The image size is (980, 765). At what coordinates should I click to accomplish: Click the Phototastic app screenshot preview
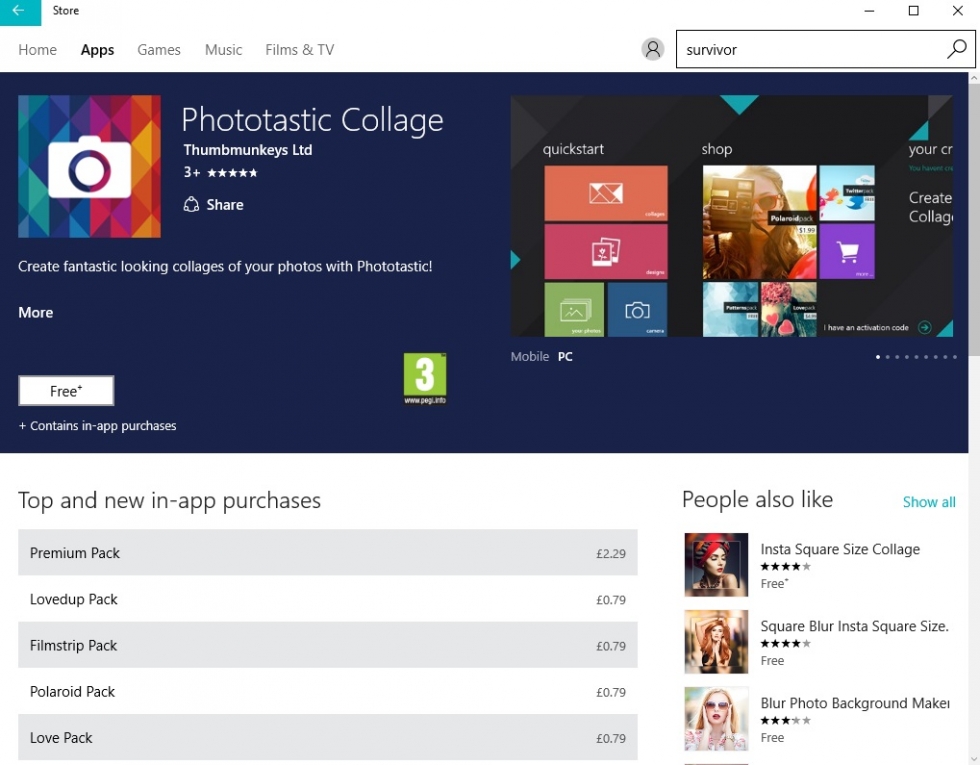(x=732, y=216)
